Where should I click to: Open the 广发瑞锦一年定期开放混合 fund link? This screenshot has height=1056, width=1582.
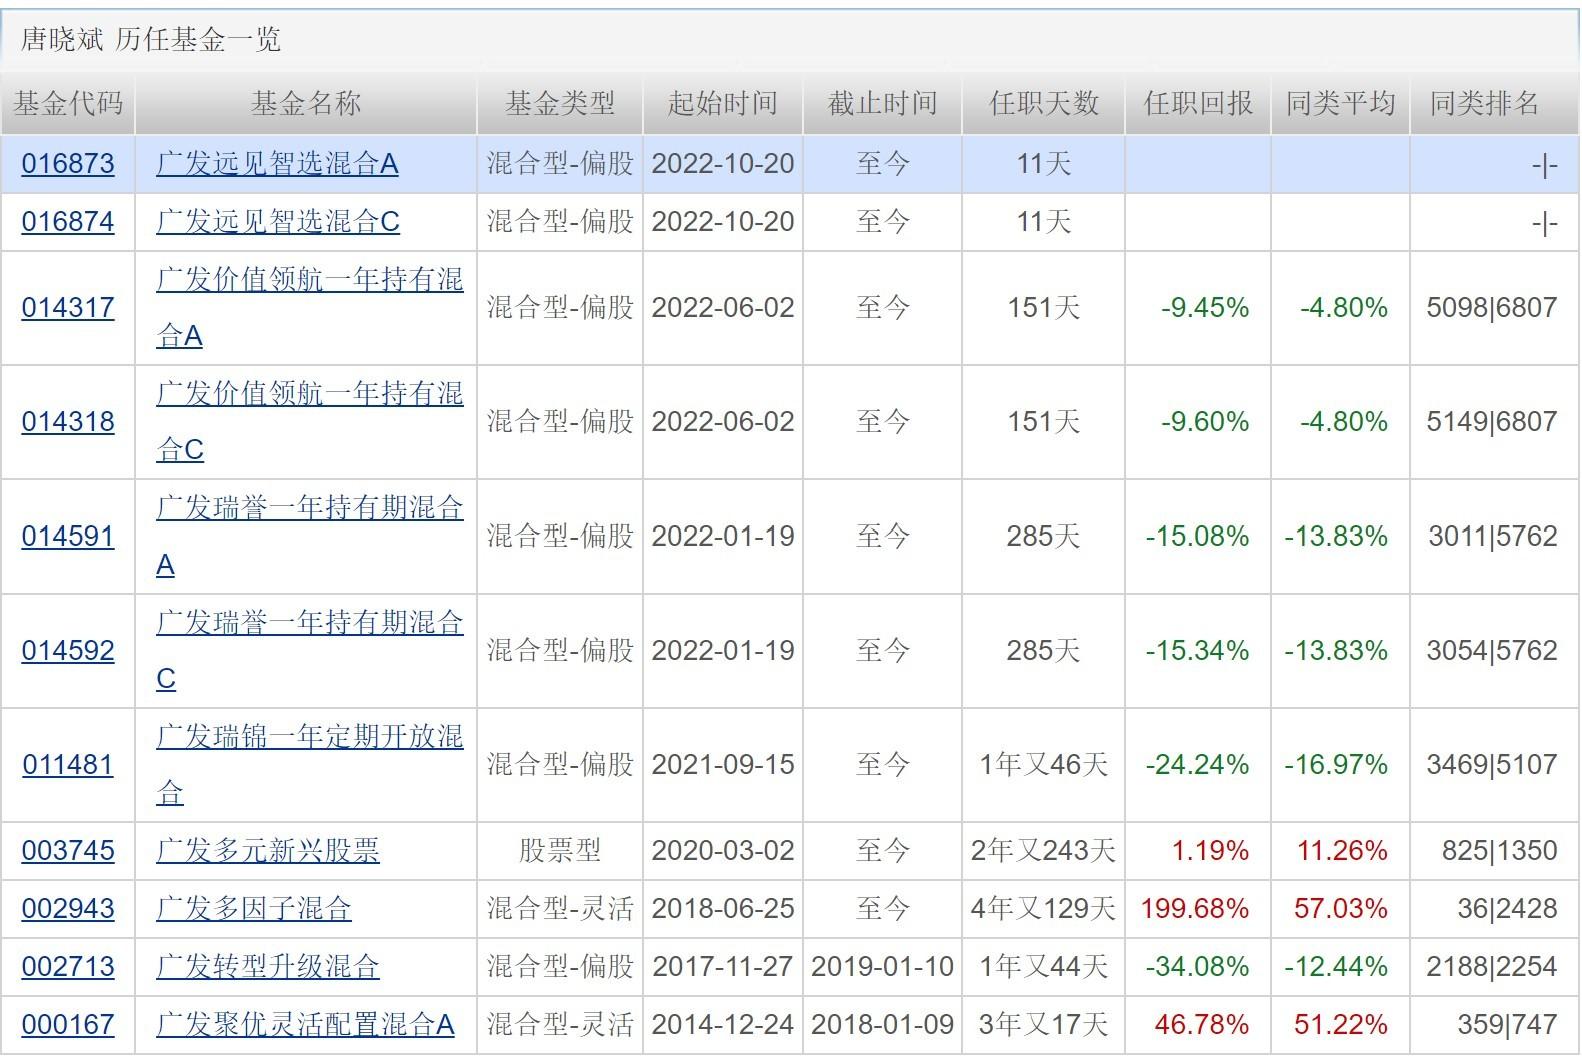[310, 765]
